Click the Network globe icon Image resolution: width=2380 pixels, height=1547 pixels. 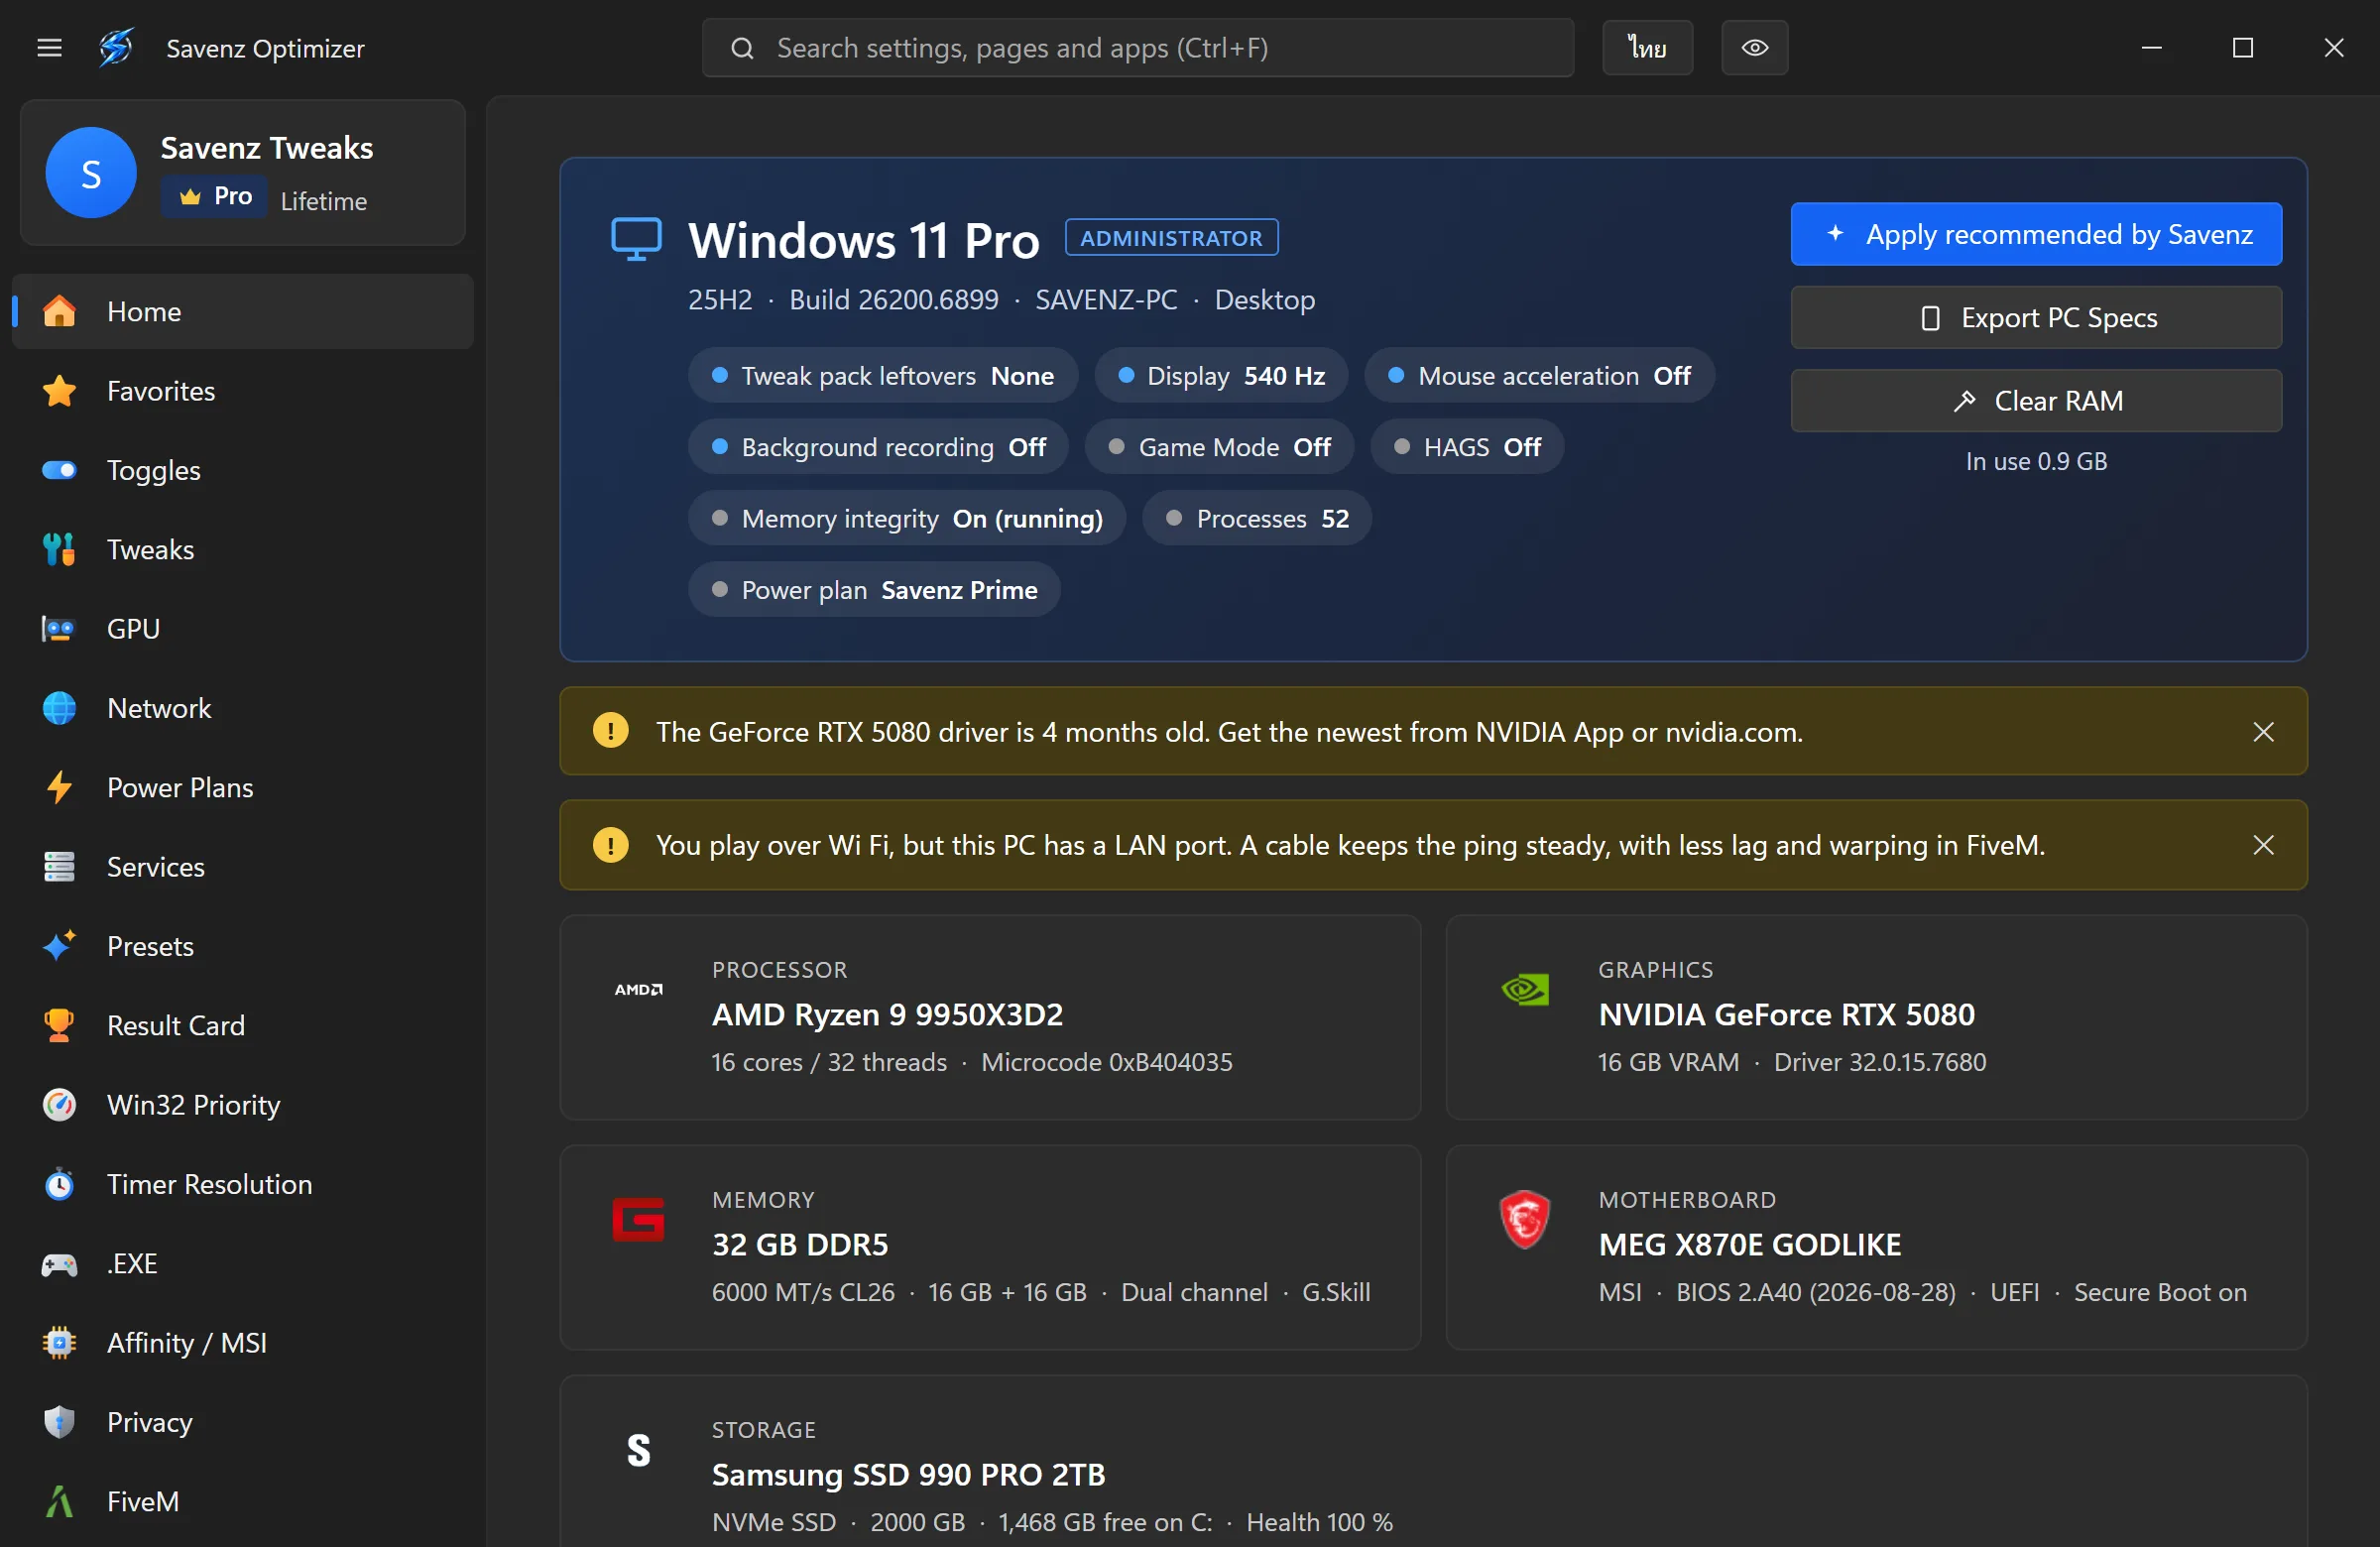59,708
